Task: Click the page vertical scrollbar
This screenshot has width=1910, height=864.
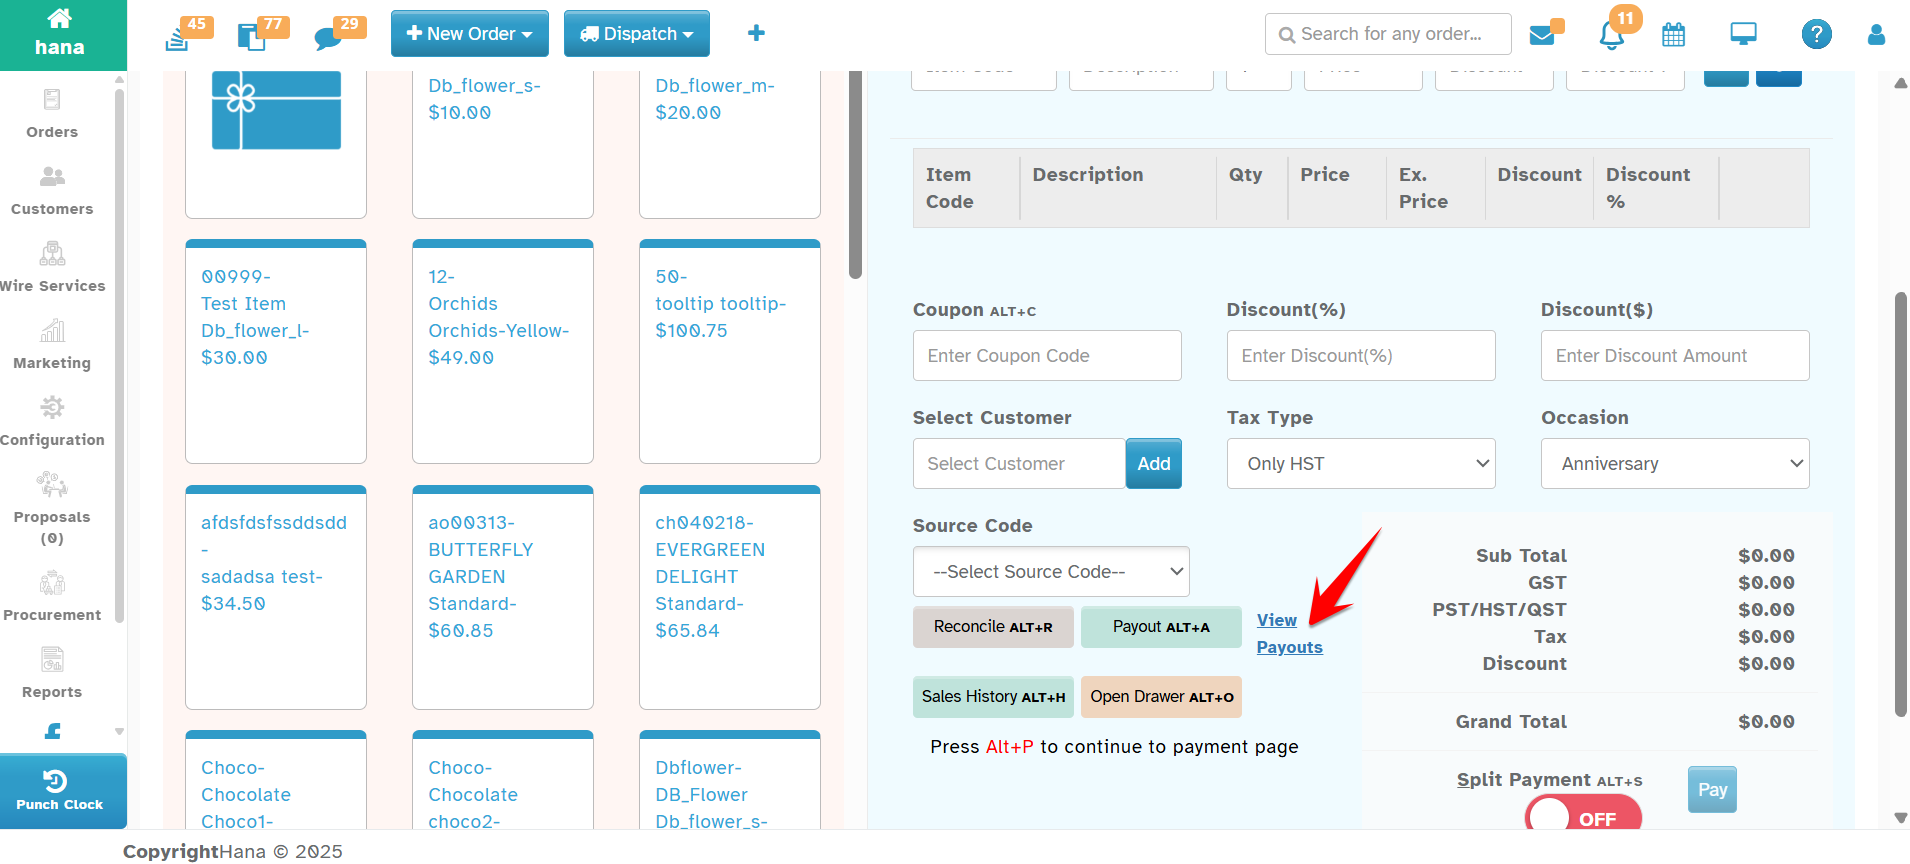Action: click(1901, 505)
